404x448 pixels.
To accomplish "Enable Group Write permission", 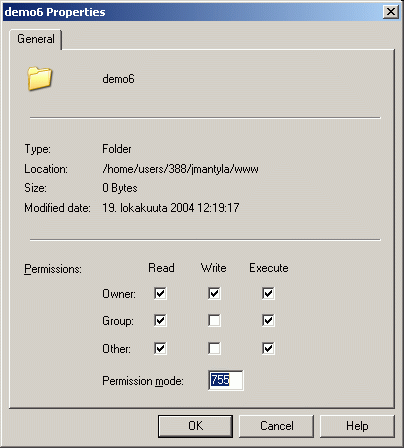I will tap(214, 321).
